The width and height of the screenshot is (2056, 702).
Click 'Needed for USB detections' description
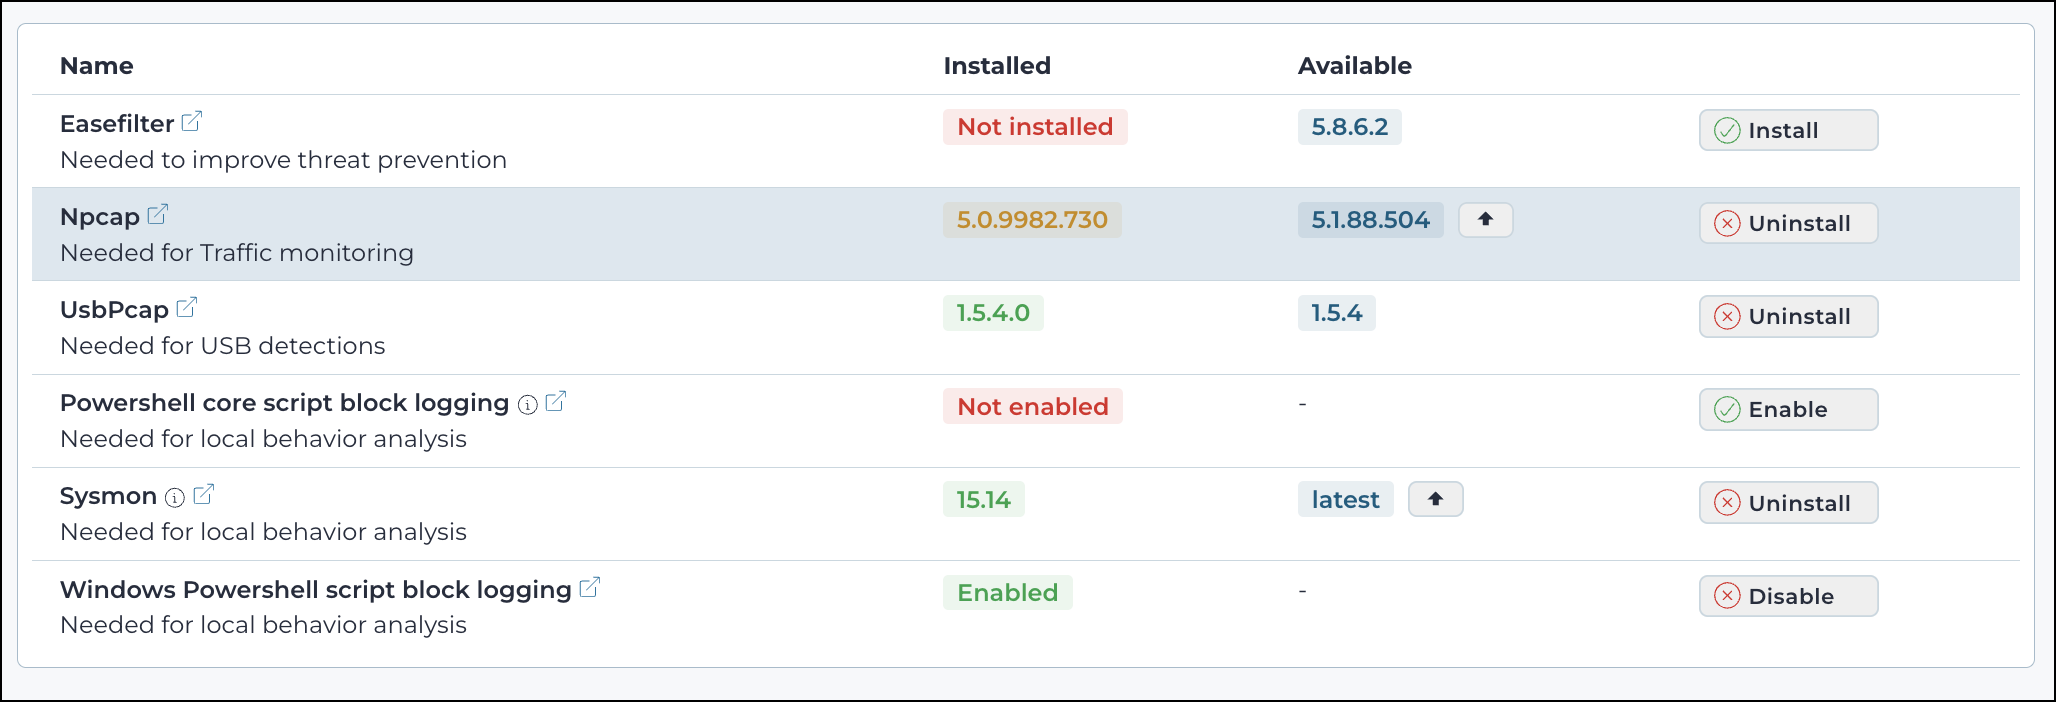click(x=222, y=346)
